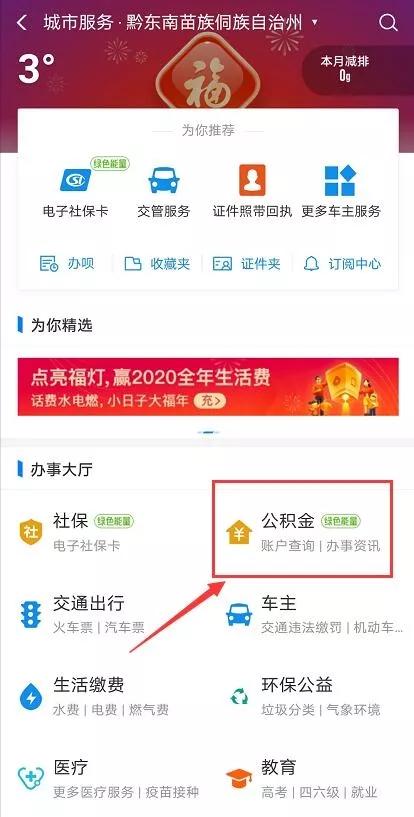414x817 pixels.
Task: Select the 交管服务 car icon
Action: pyautogui.click(x=164, y=180)
